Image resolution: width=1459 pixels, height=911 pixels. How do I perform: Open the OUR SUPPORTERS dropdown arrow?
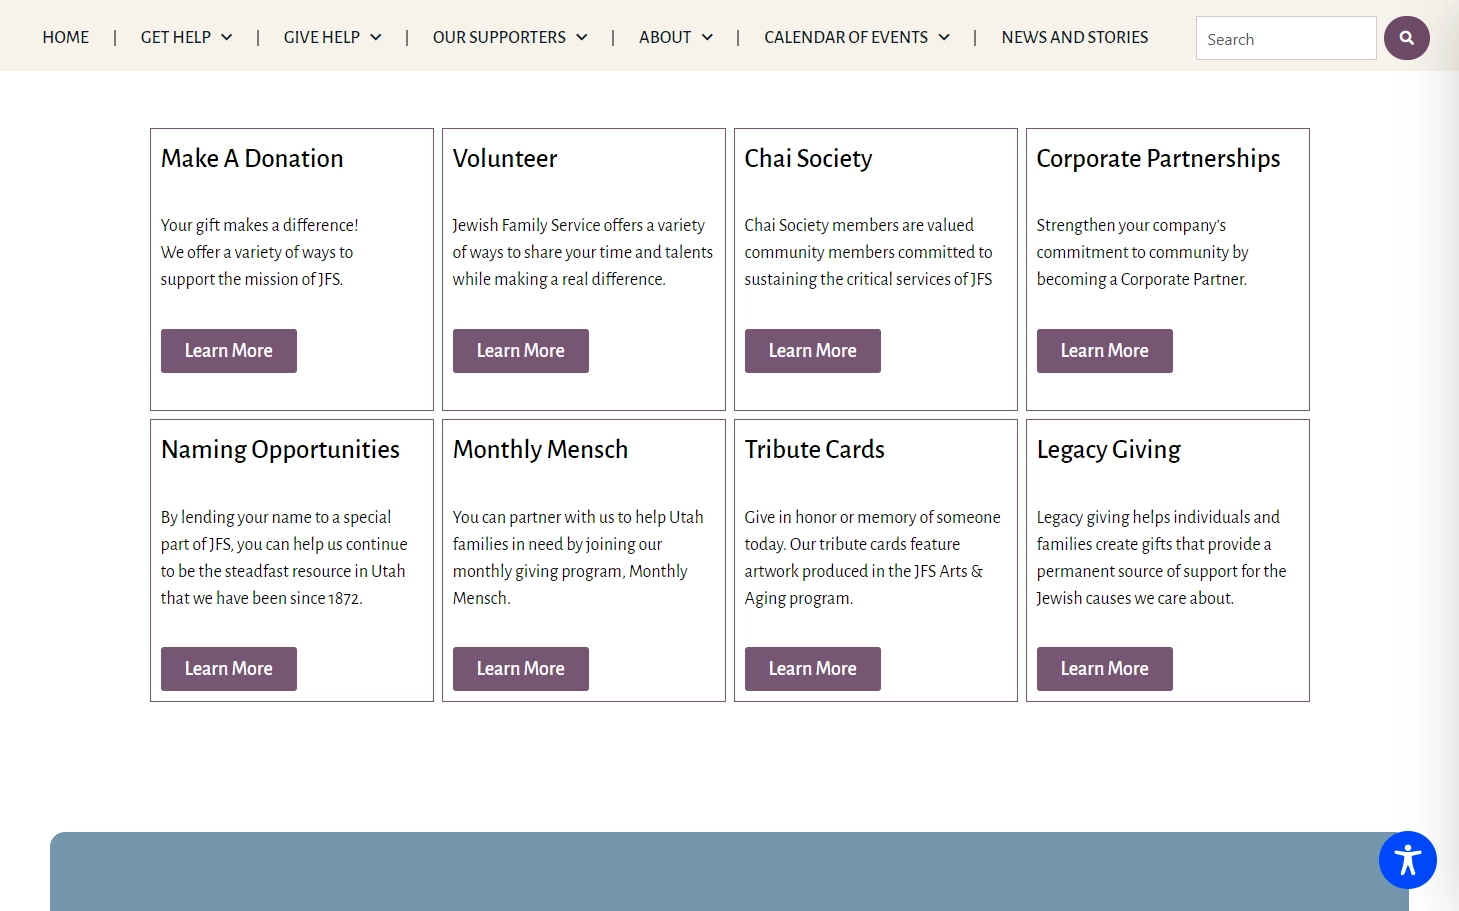tap(582, 37)
